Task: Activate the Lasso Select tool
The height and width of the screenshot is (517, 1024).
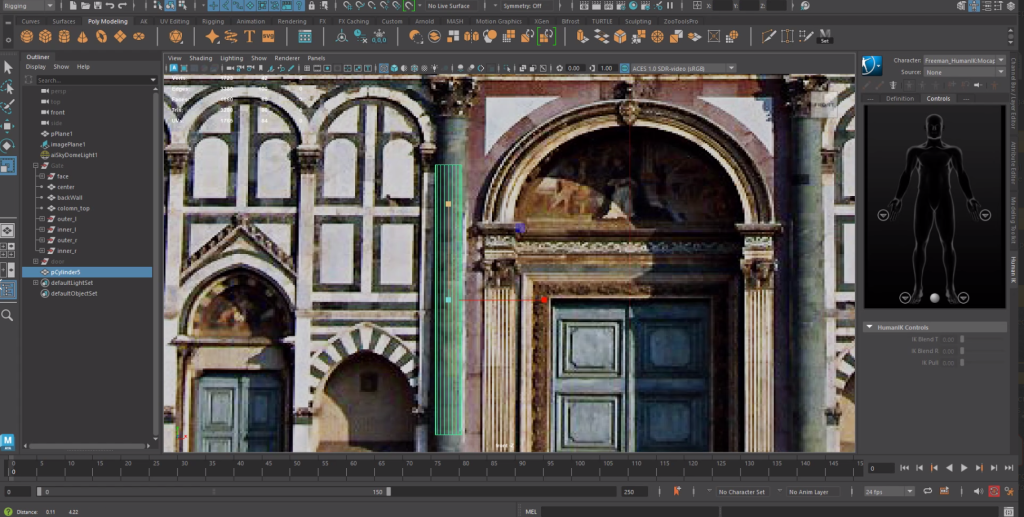Action: 8,87
